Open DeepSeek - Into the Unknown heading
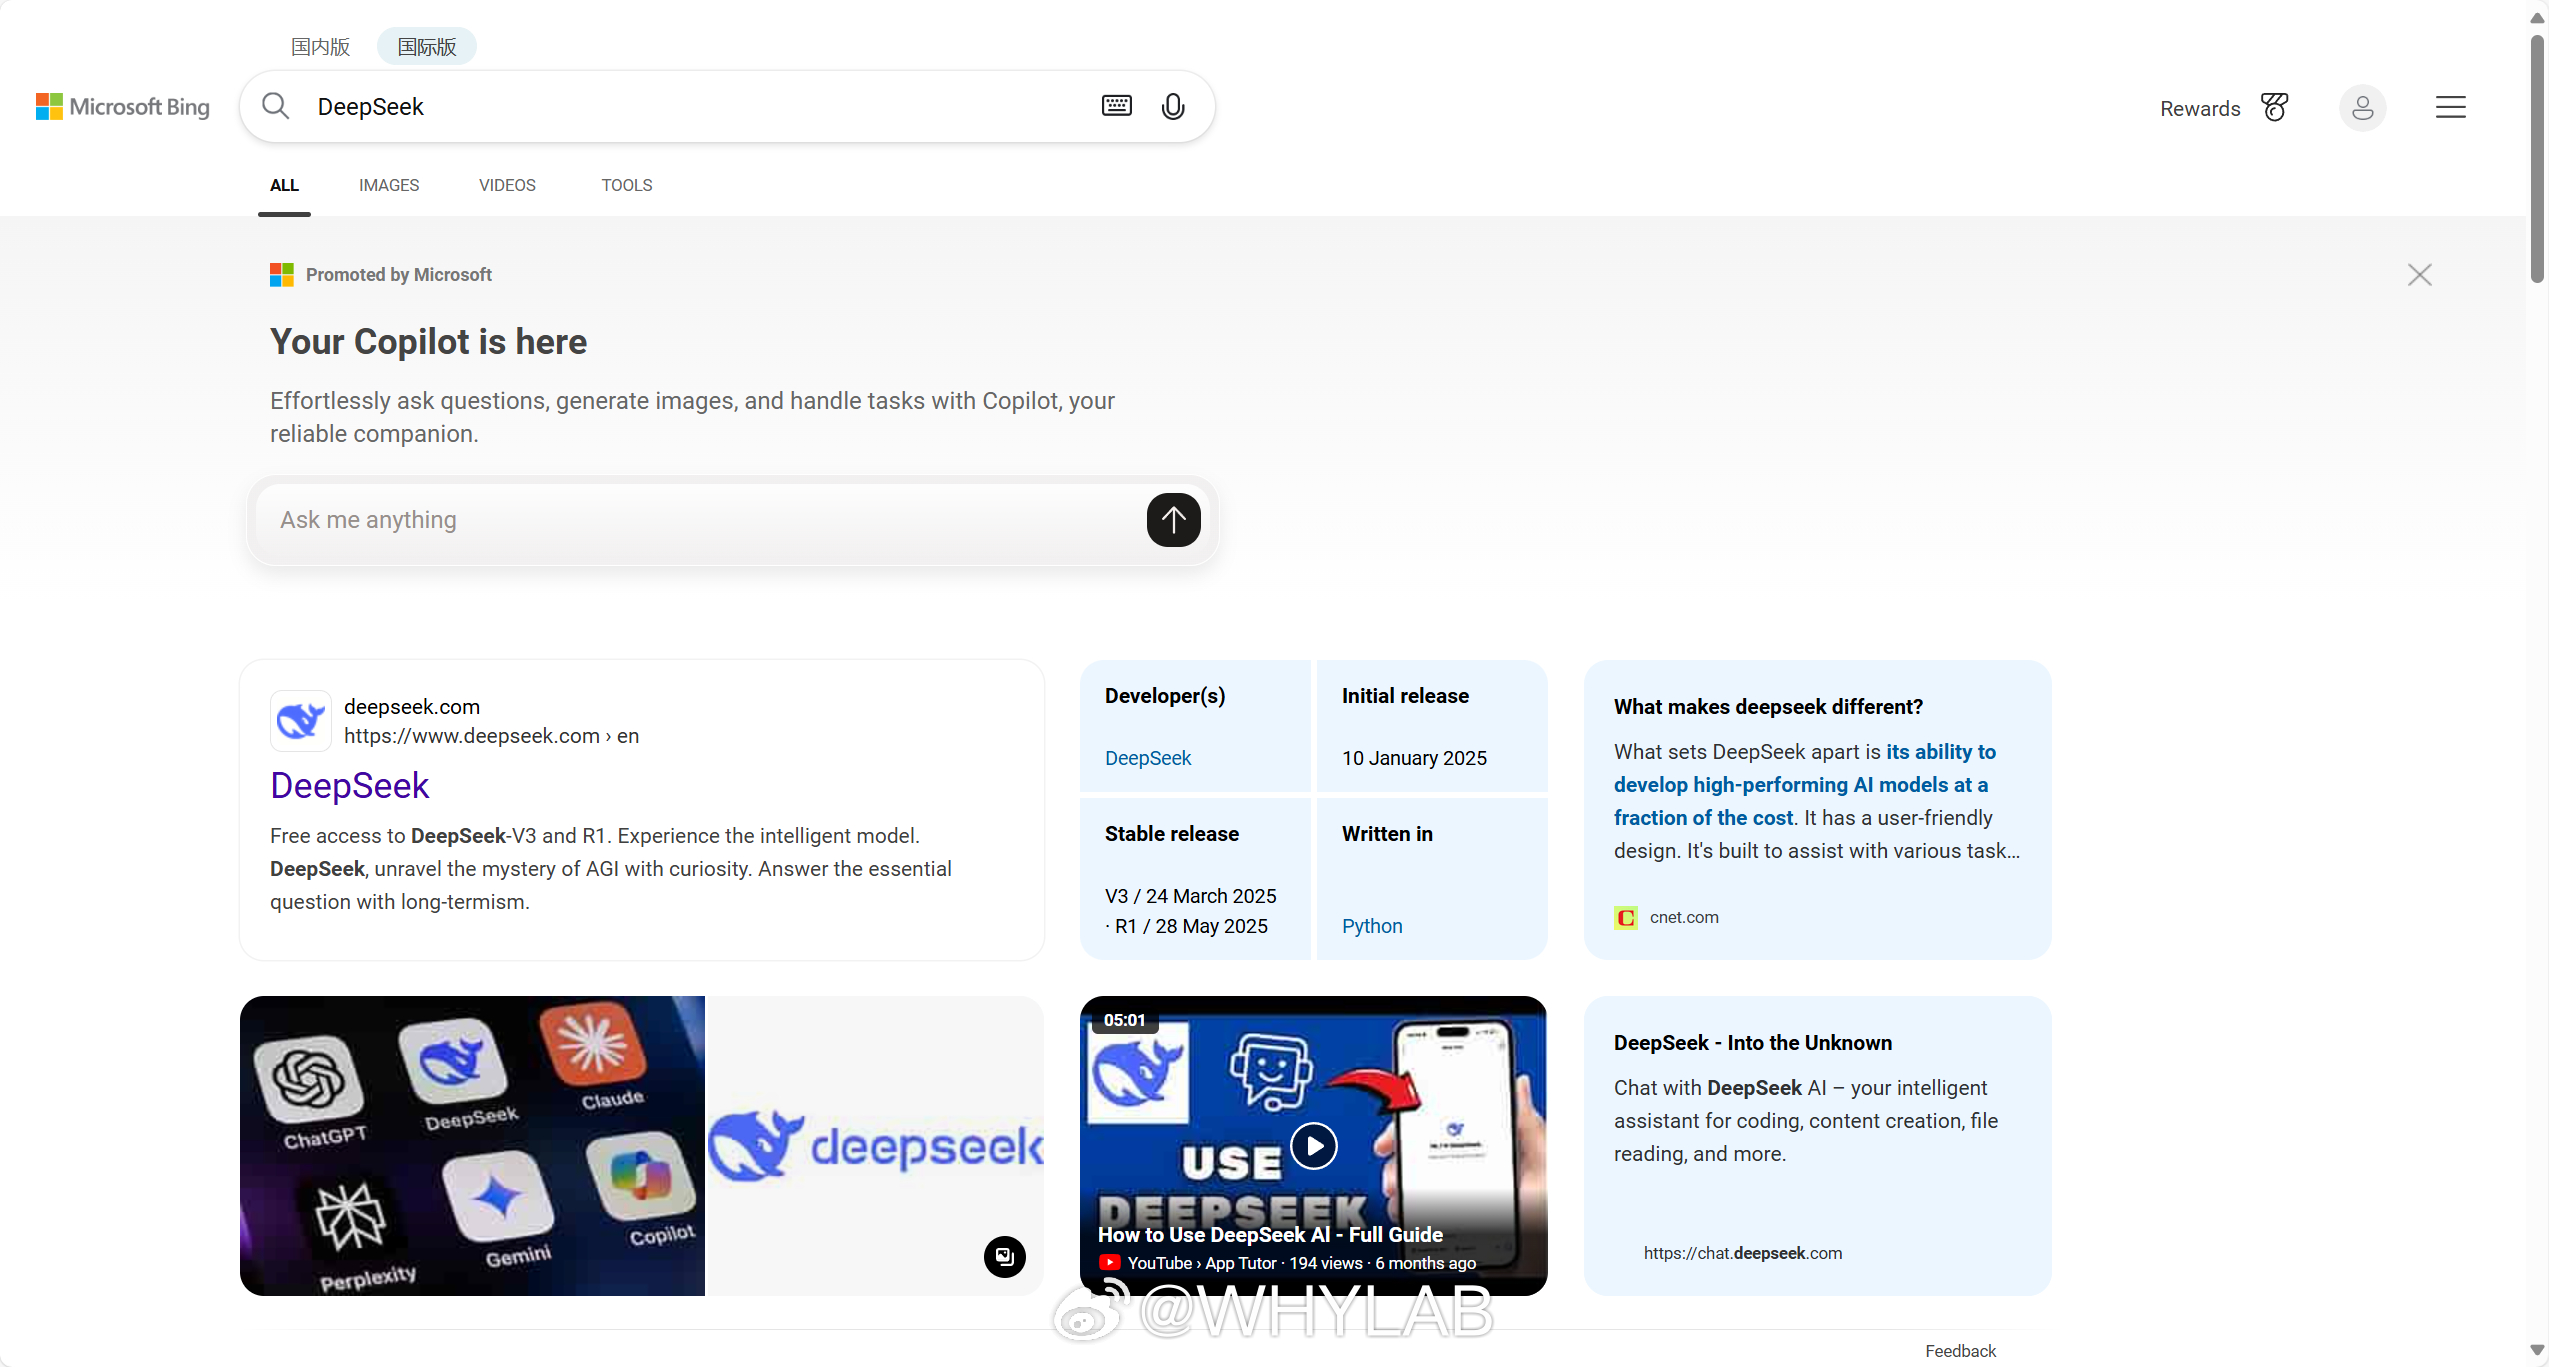 [x=1753, y=1043]
